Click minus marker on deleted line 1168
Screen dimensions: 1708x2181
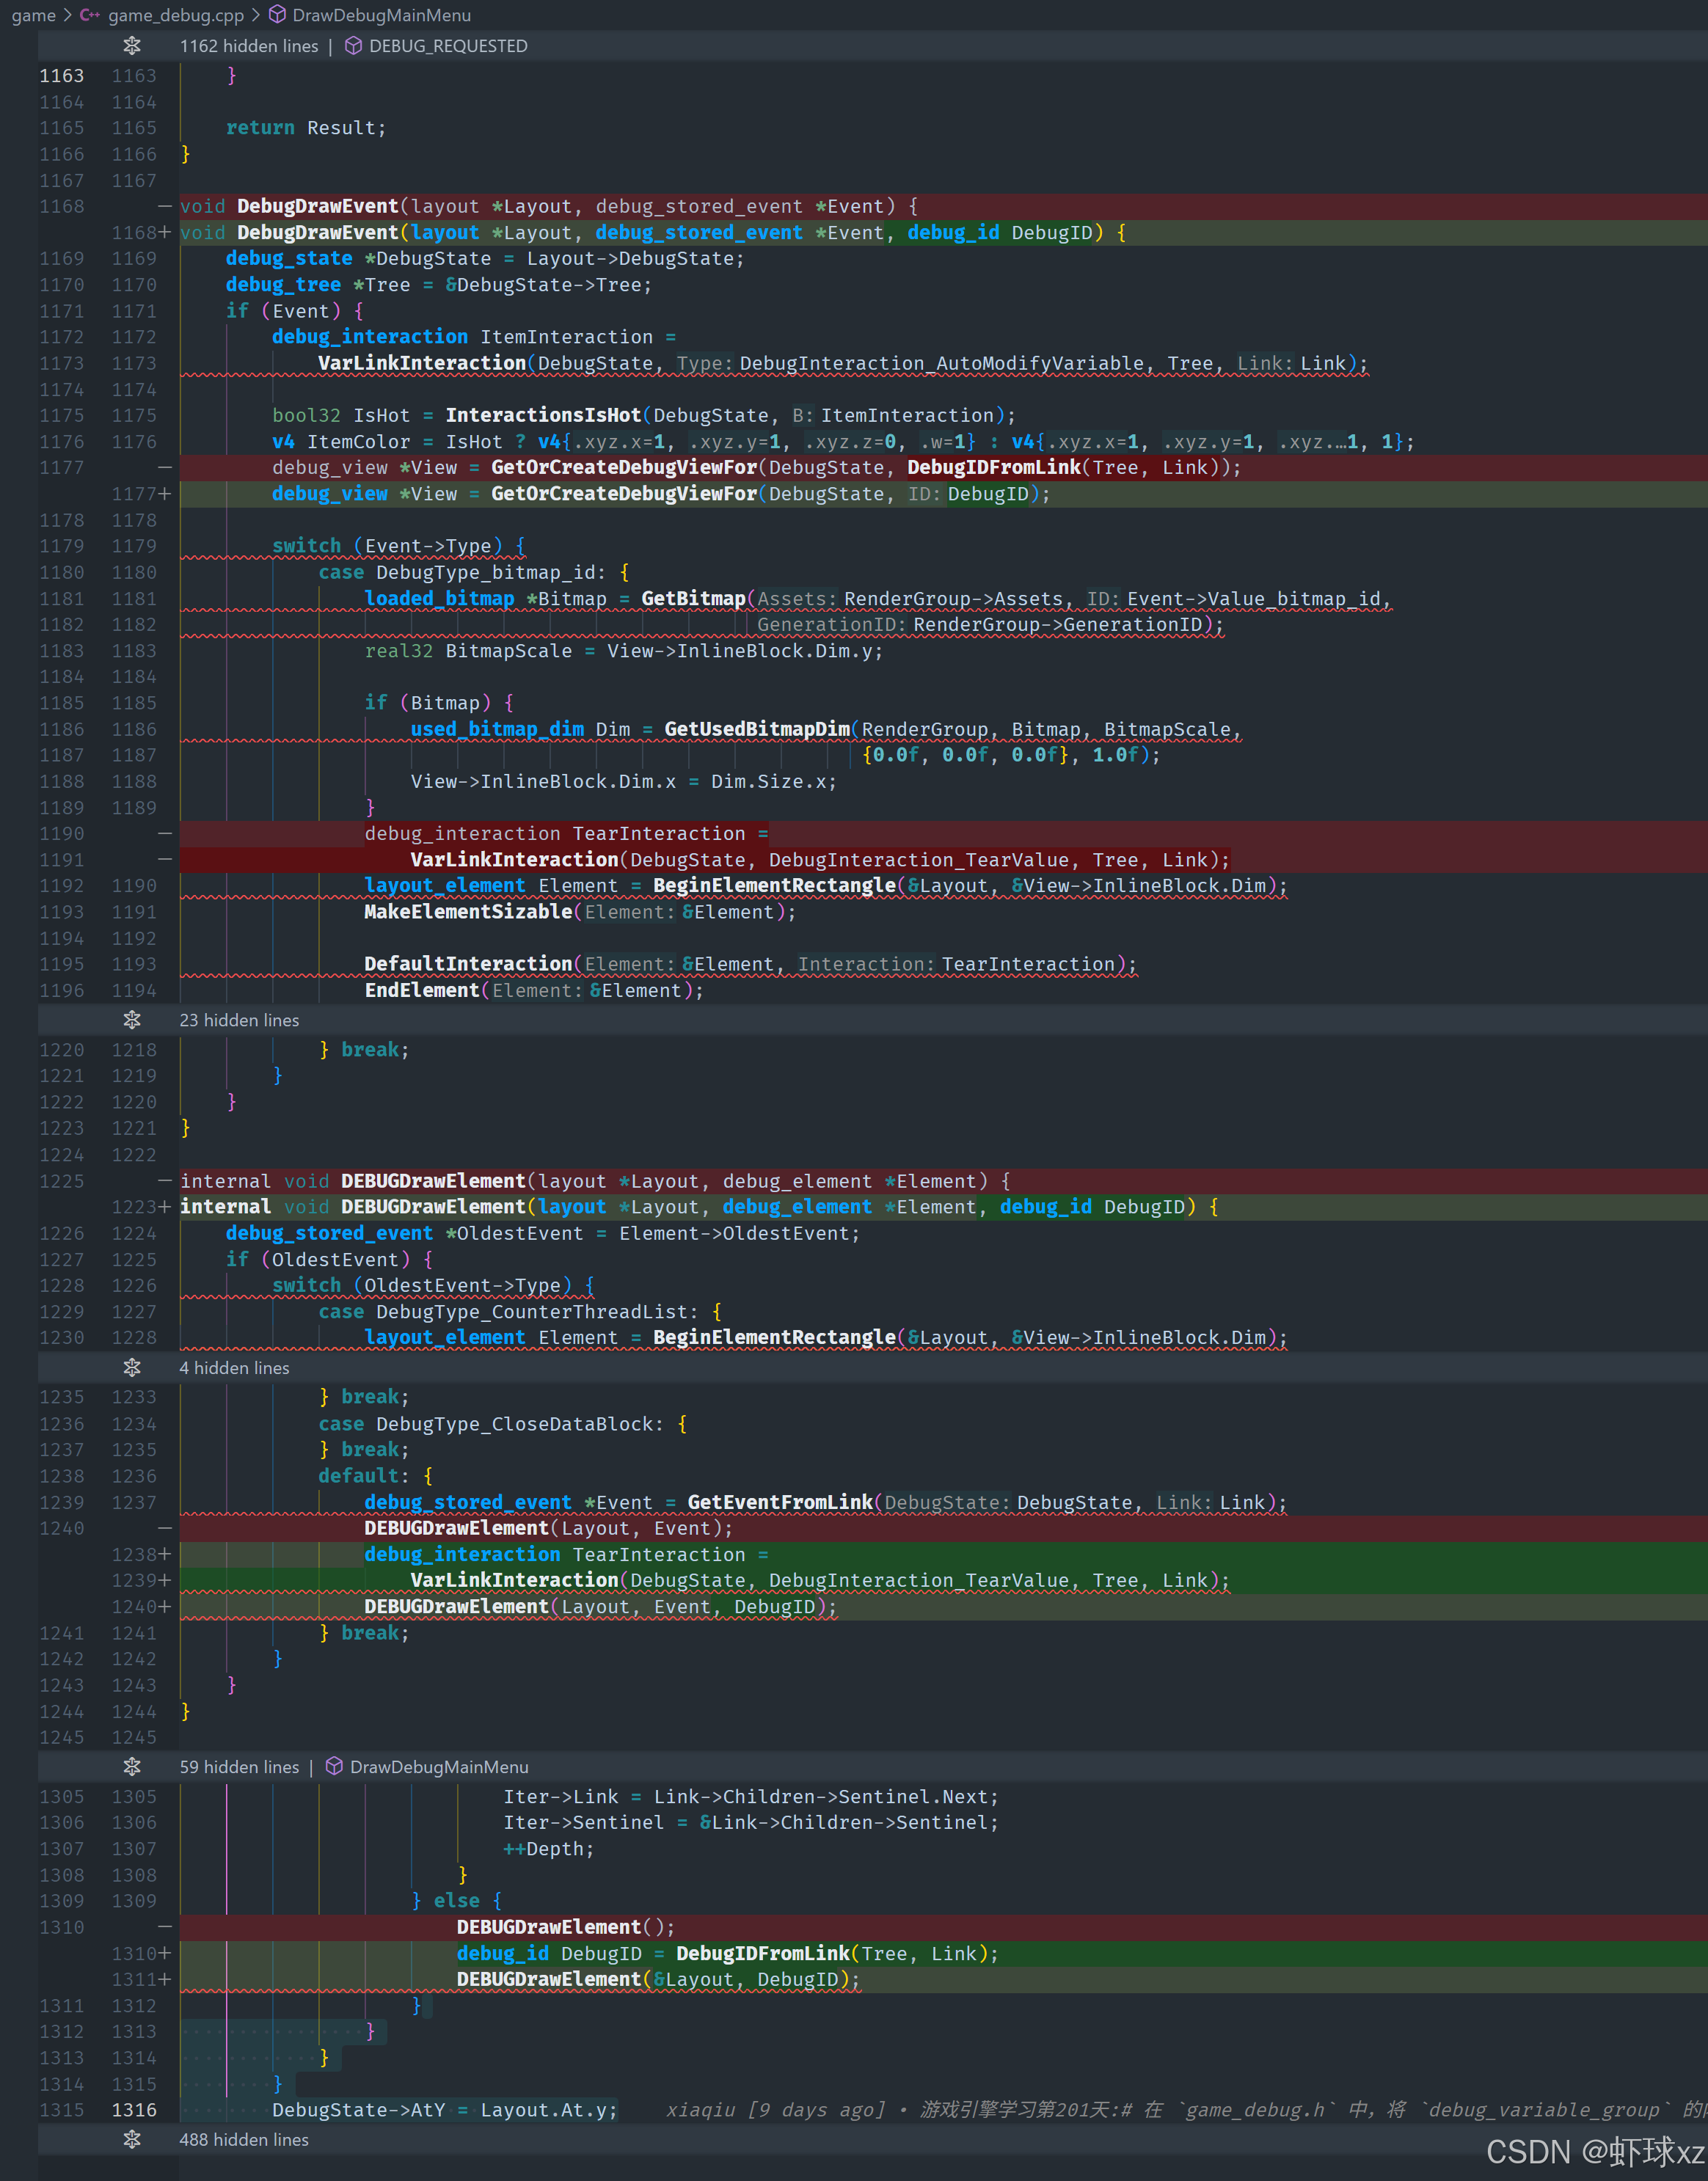click(x=165, y=206)
